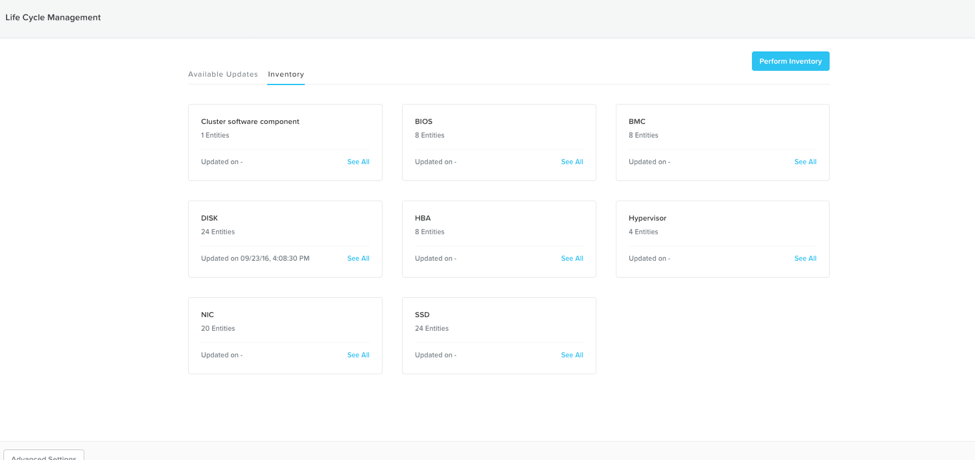This screenshot has width=975, height=460.
Task: Click the Life Cycle Management page title
Action: pyautogui.click(x=53, y=17)
